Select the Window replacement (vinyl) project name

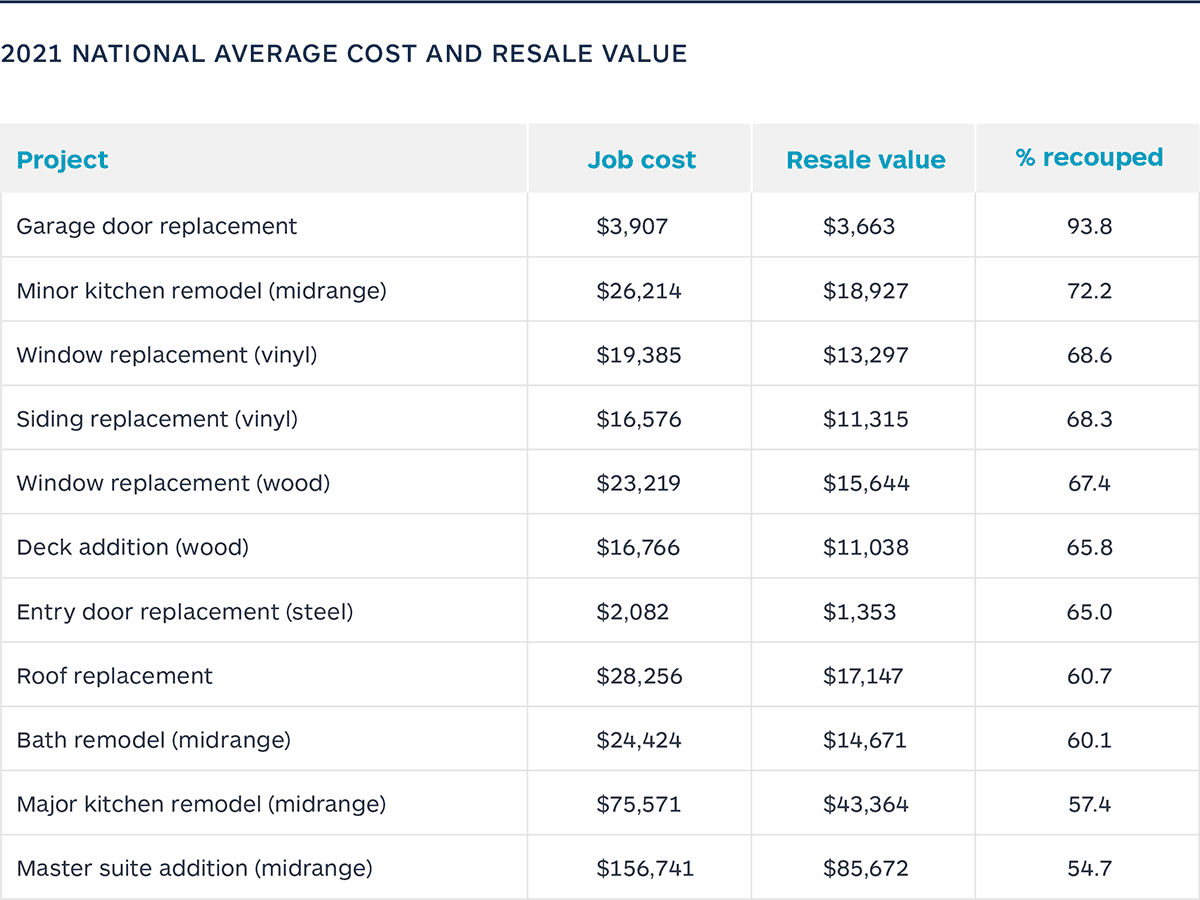coord(166,355)
